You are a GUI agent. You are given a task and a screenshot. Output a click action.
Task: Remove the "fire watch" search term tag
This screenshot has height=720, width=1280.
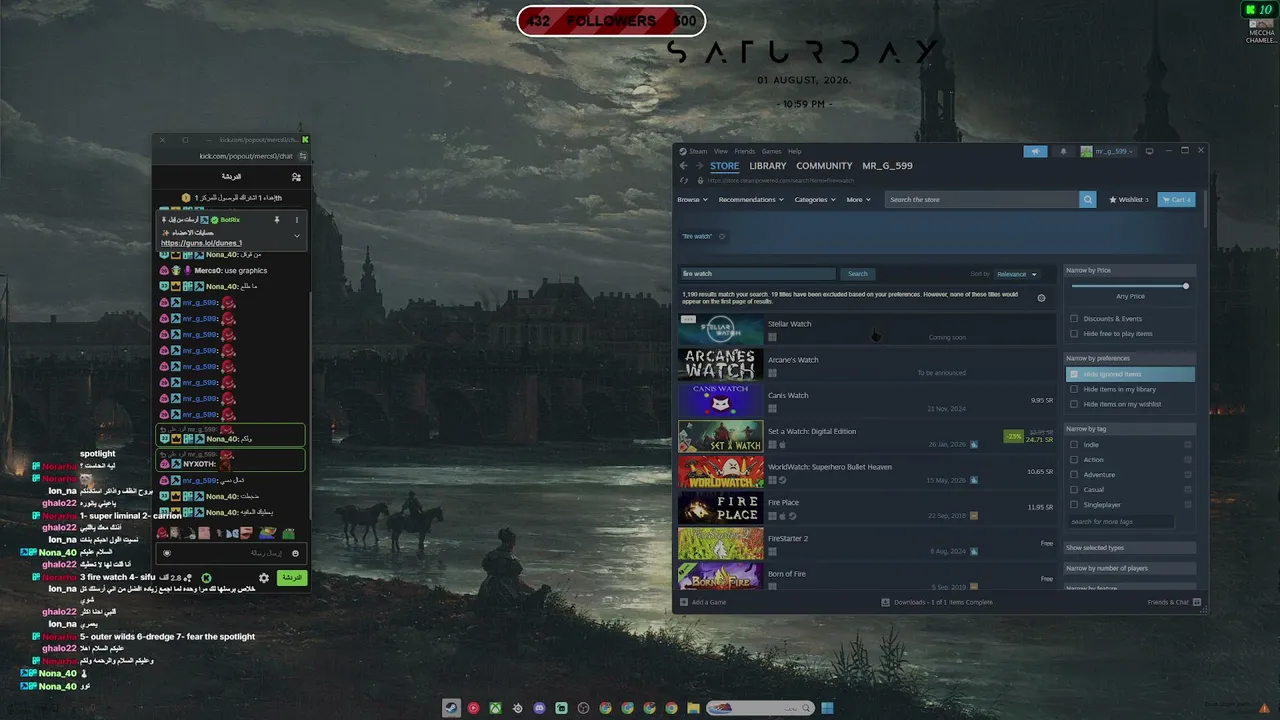click(722, 236)
